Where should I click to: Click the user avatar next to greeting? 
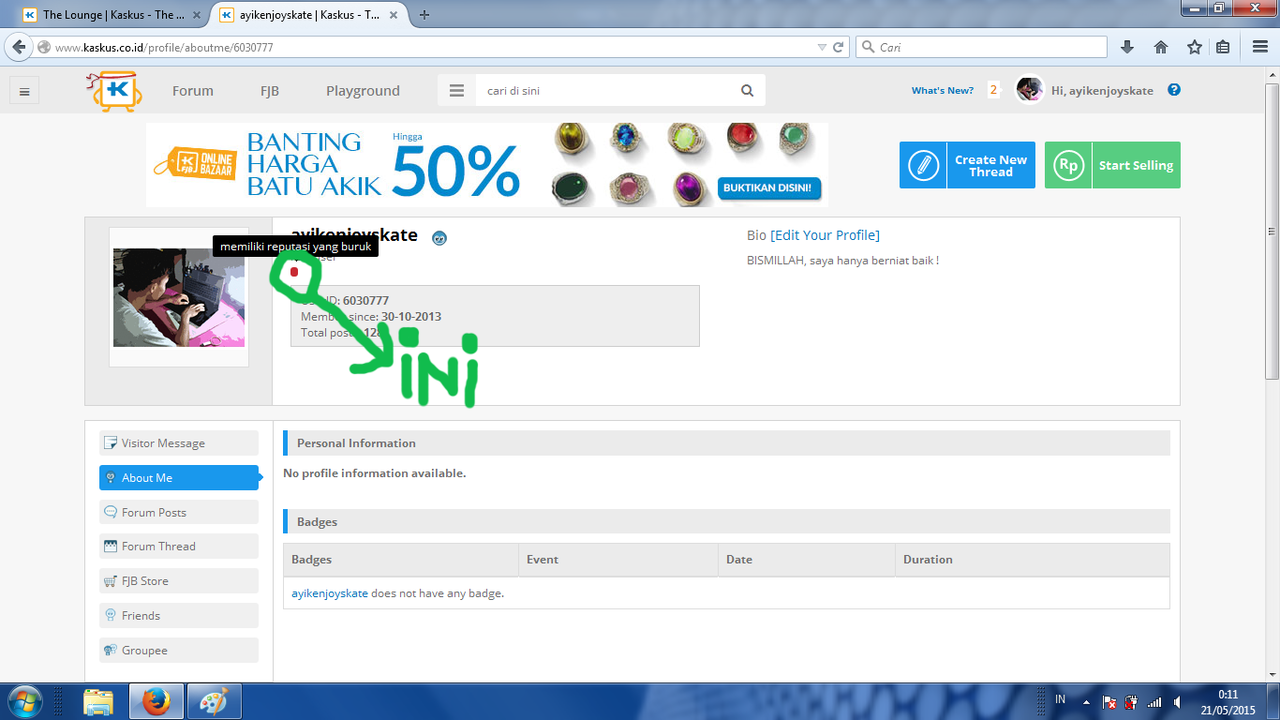click(1030, 89)
